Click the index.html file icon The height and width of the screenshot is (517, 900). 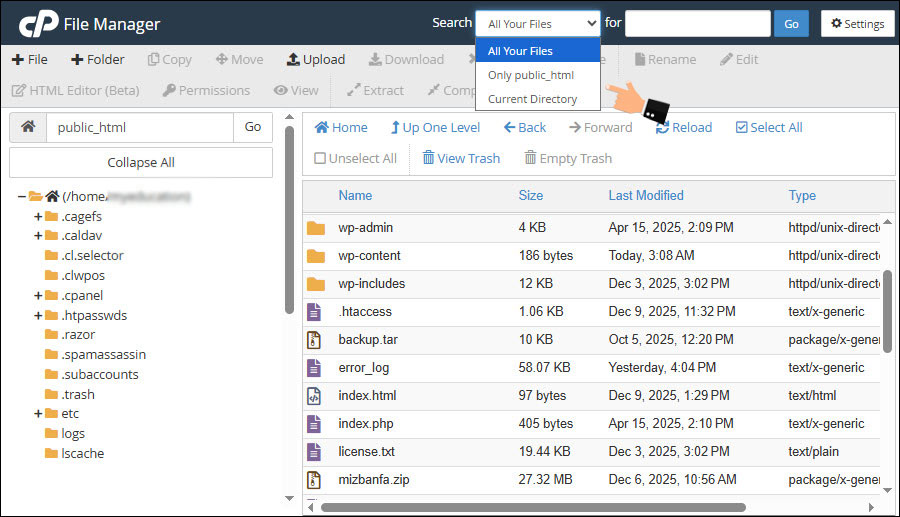(x=315, y=396)
